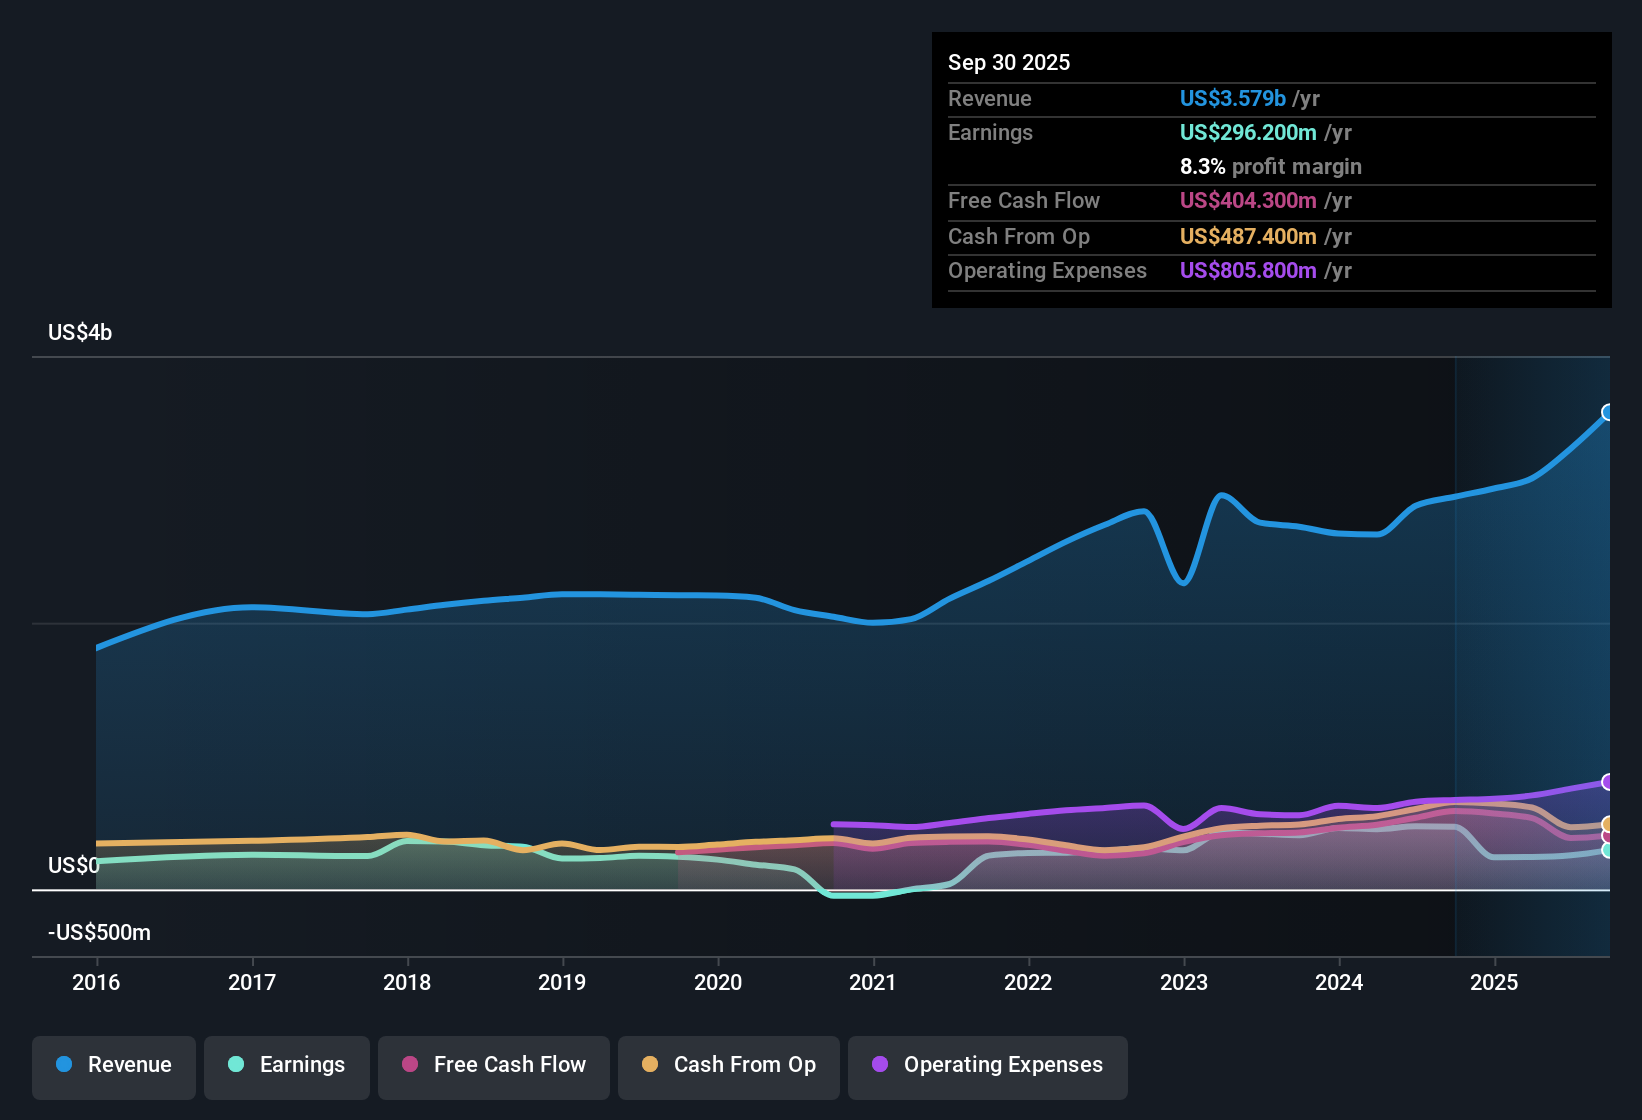Select the orange Cash From Op dot icon
The height and width of the screenshot is (1120, 1642).
click(650, 1065)
